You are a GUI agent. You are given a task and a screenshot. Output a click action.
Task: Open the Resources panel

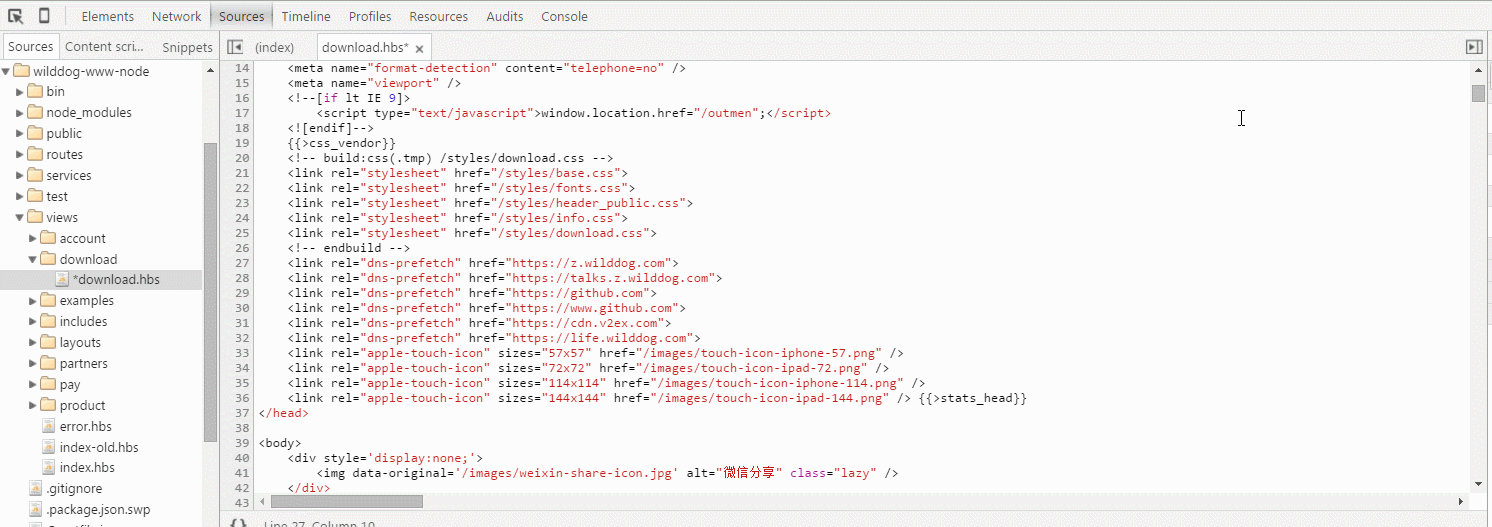point(439,16)
